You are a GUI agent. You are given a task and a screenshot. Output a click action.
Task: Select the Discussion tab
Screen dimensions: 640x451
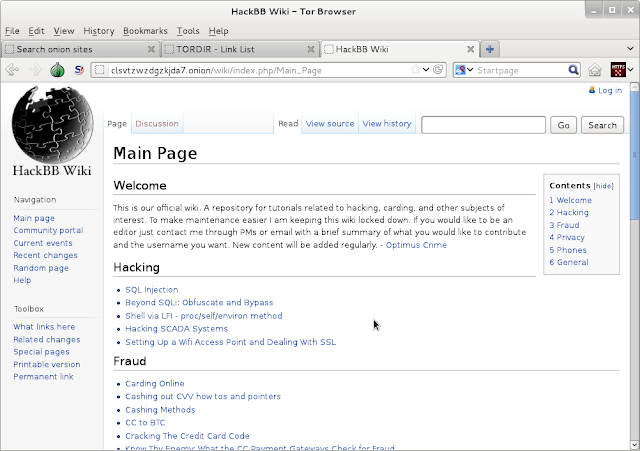[x=157, y=124]
